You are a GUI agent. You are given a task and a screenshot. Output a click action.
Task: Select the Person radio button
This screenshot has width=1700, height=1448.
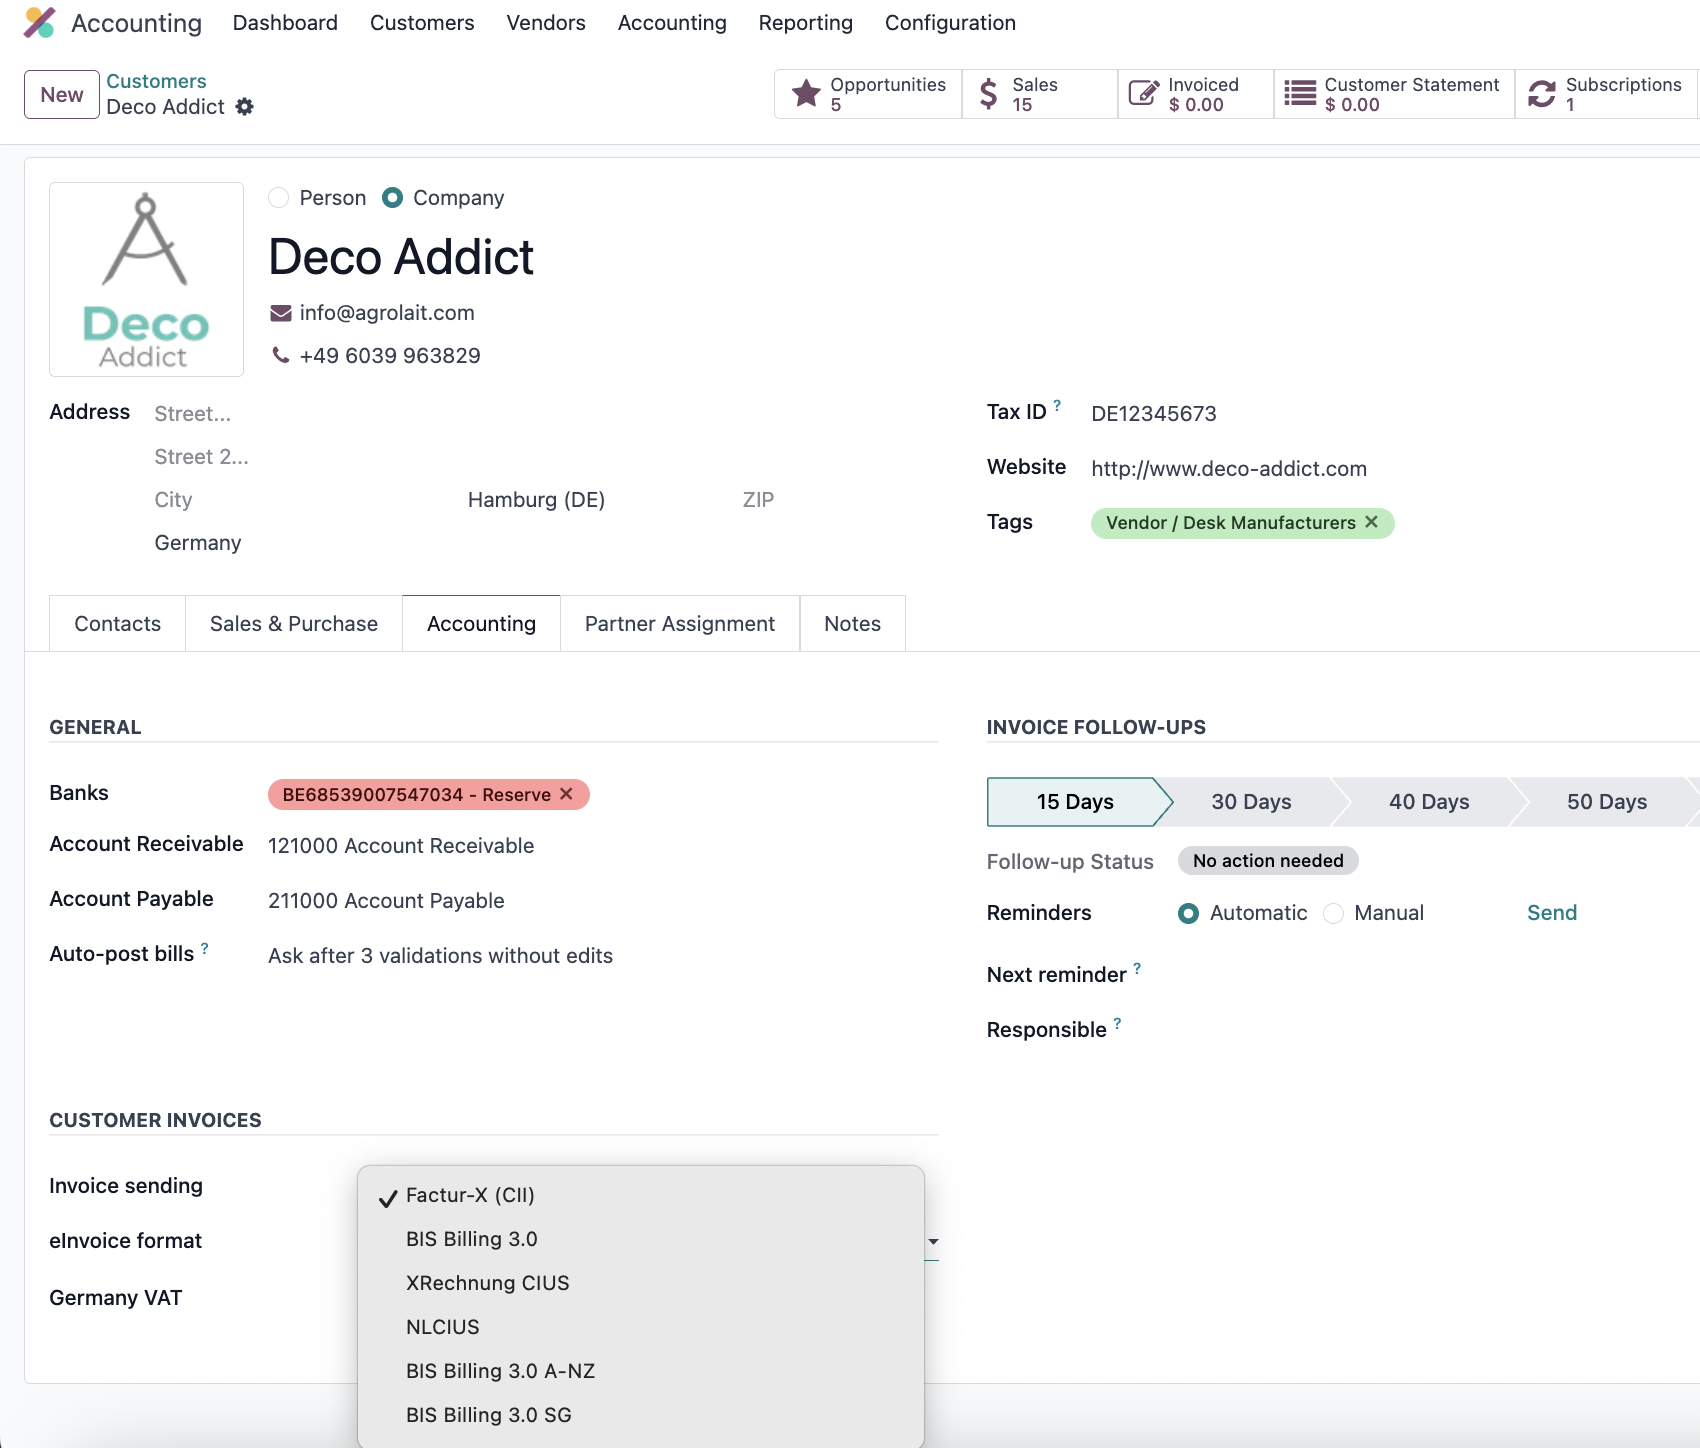coord(279,198)
